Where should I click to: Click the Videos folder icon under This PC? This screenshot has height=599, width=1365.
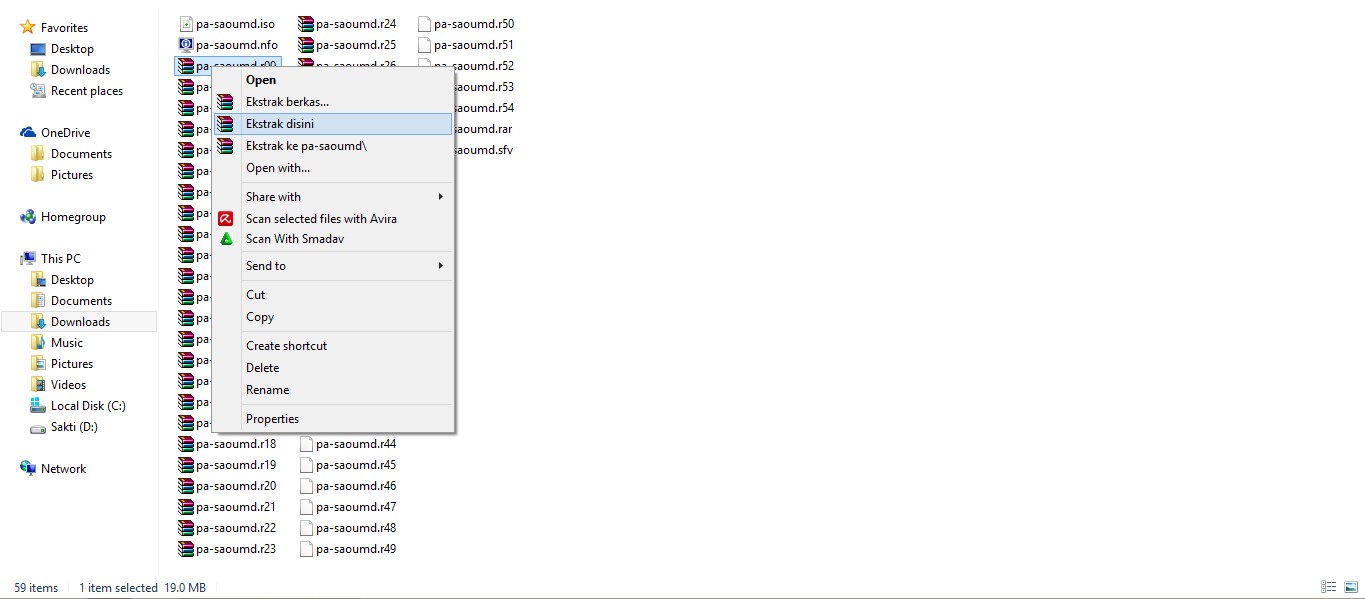click(38, 384)
